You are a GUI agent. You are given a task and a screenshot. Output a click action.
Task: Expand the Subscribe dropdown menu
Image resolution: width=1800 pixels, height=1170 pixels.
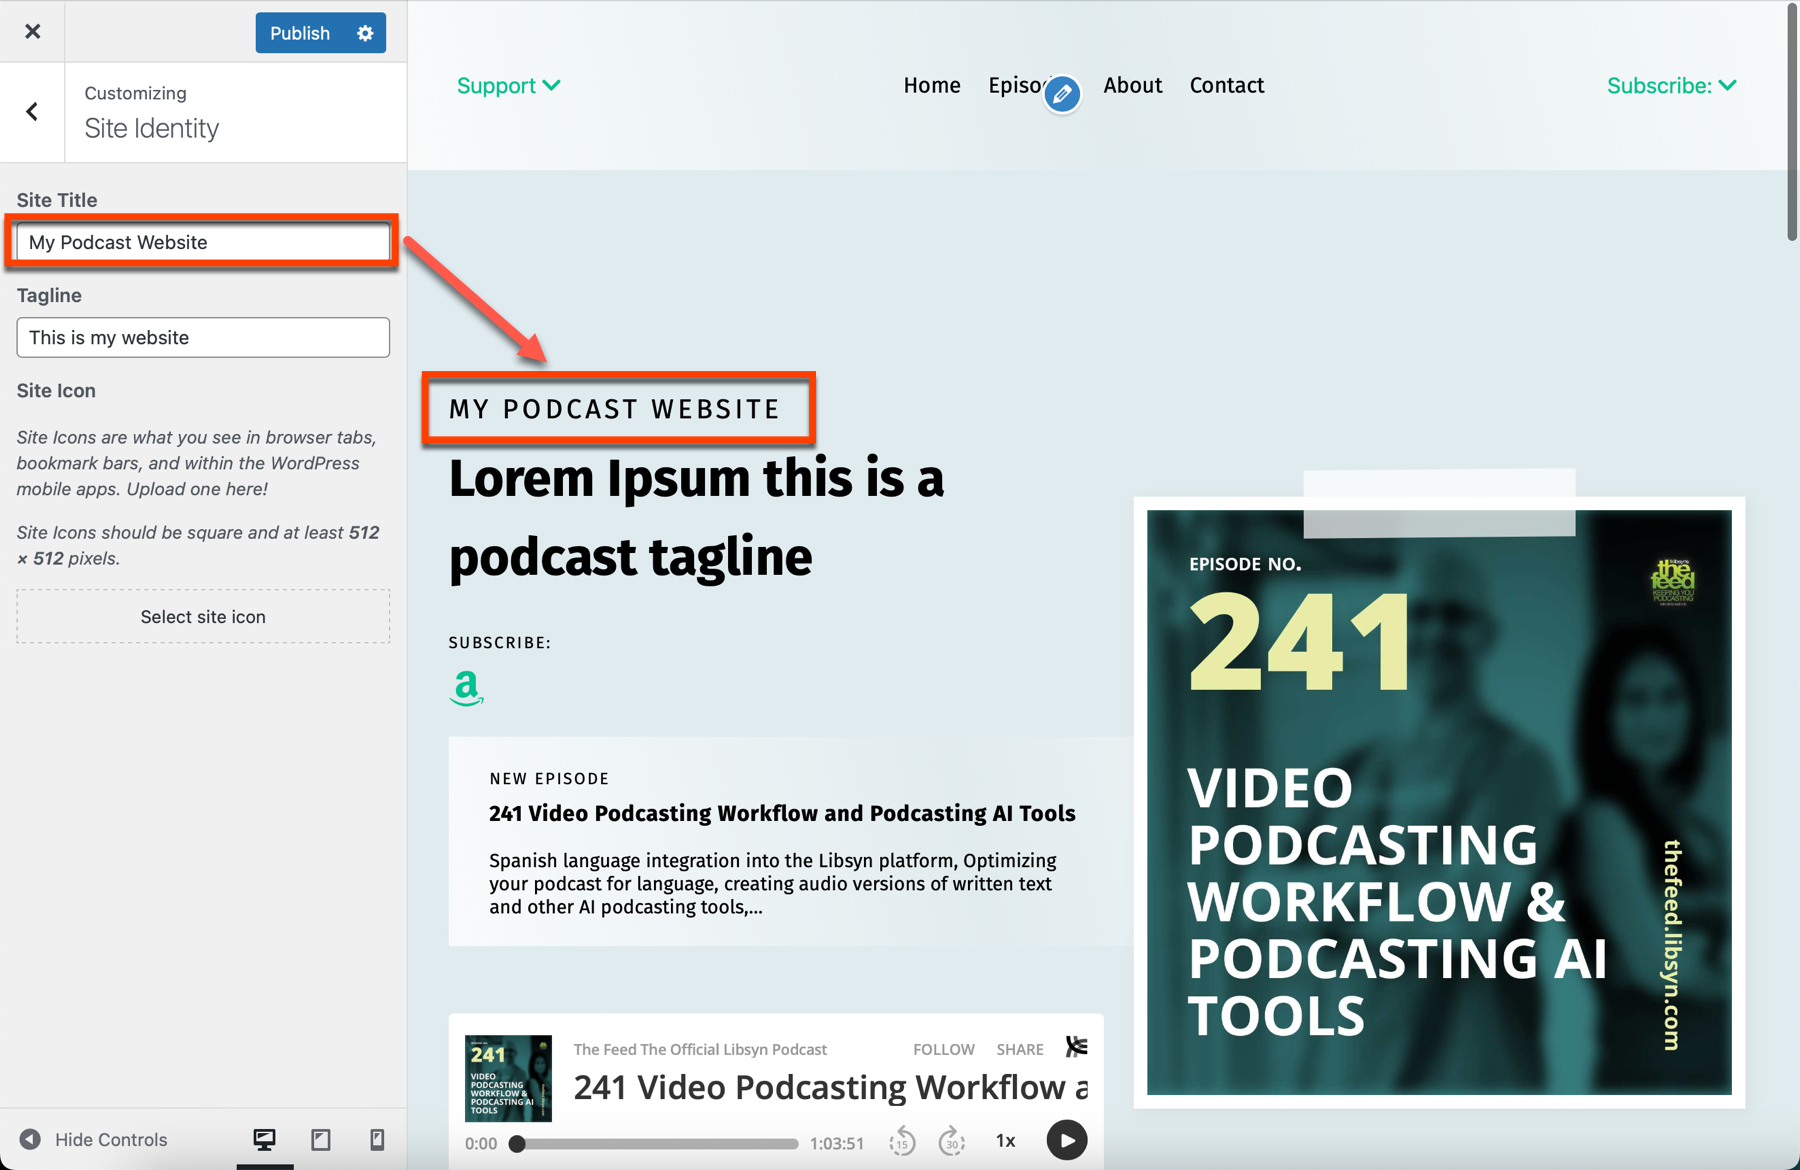1672,86
